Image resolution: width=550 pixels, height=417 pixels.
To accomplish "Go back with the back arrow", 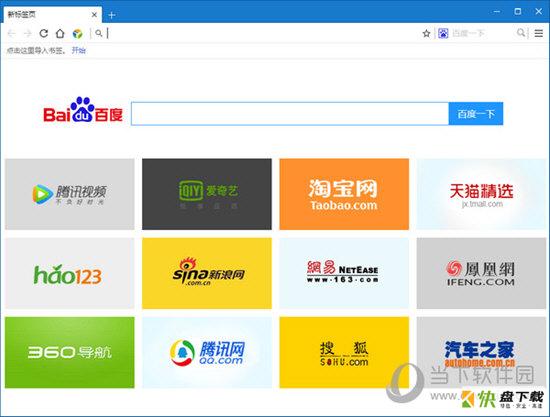I will click(x=11, y=33).
